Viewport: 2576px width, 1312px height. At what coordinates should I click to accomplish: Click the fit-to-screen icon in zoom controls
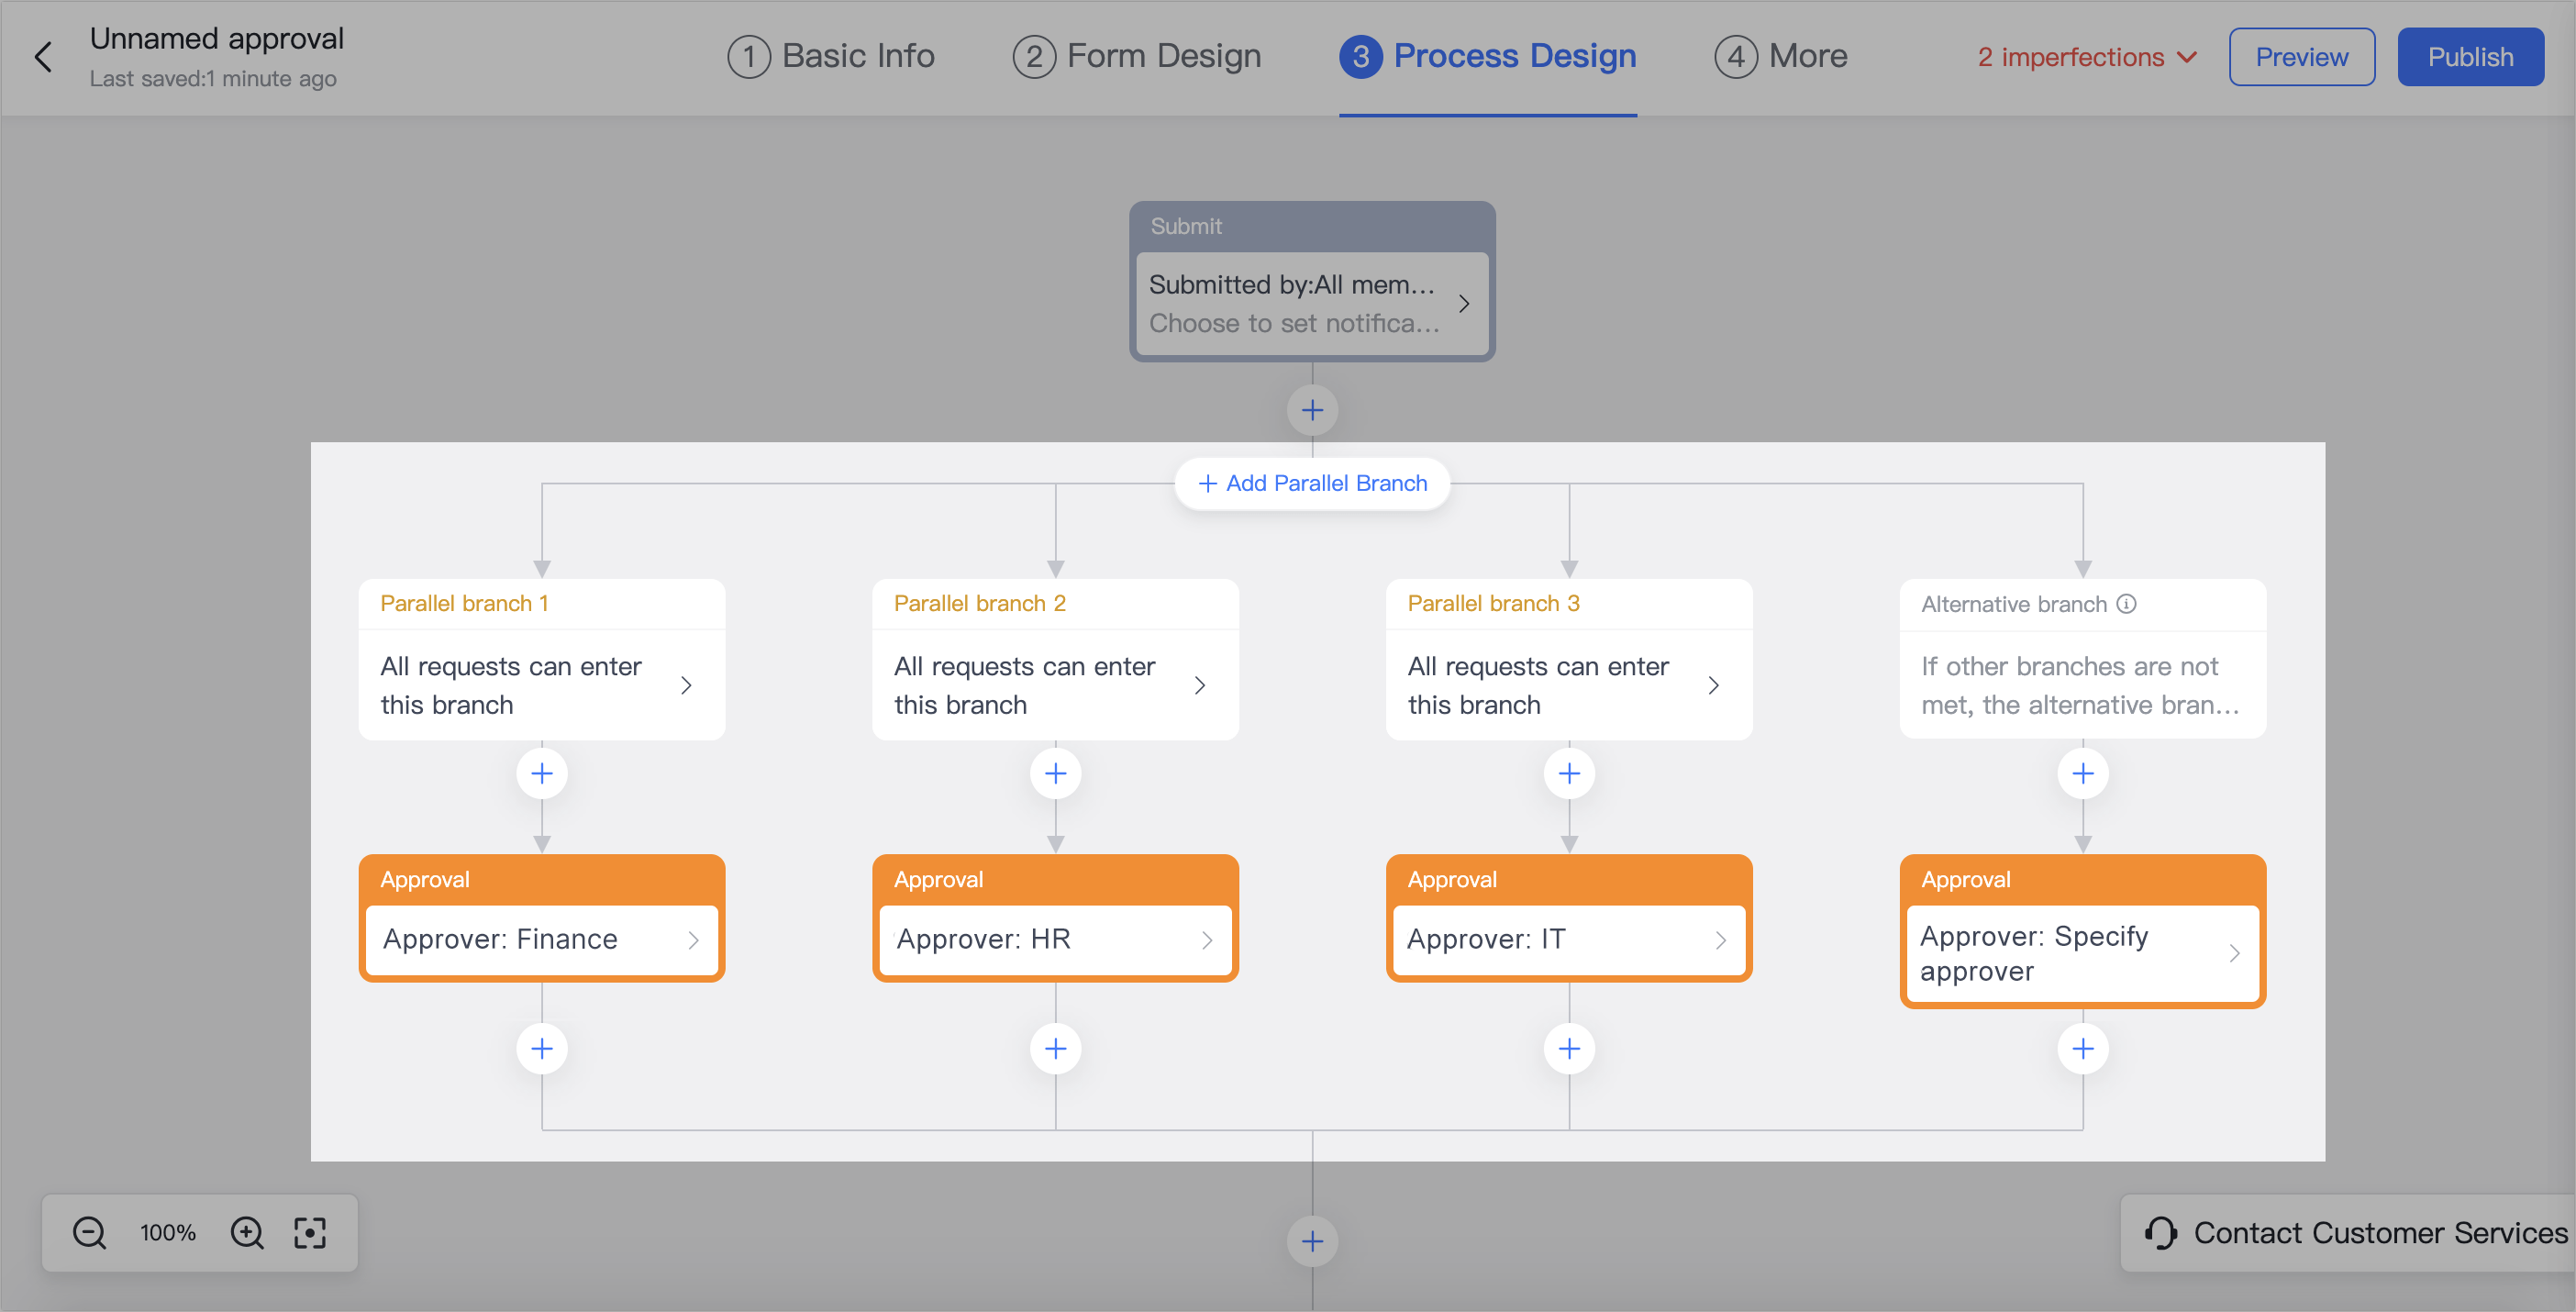310,1232
